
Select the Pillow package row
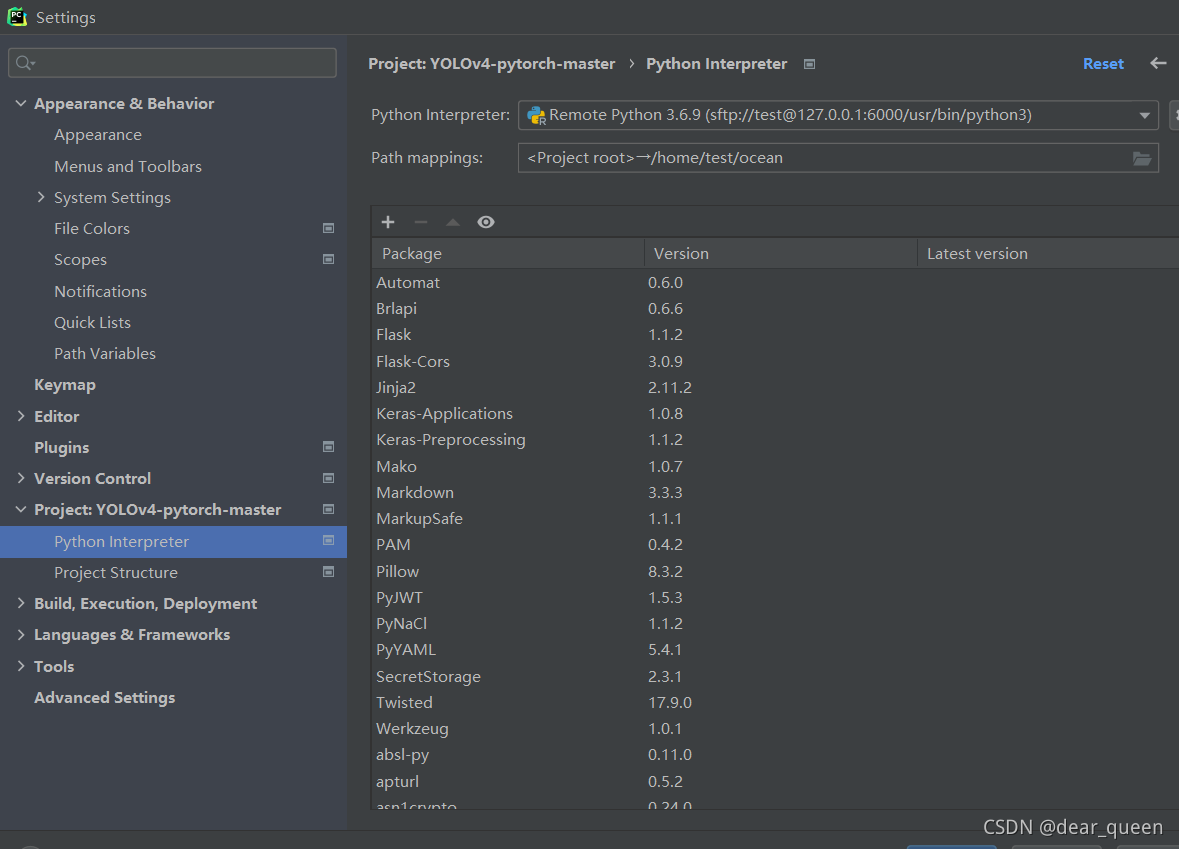[775, 572]
